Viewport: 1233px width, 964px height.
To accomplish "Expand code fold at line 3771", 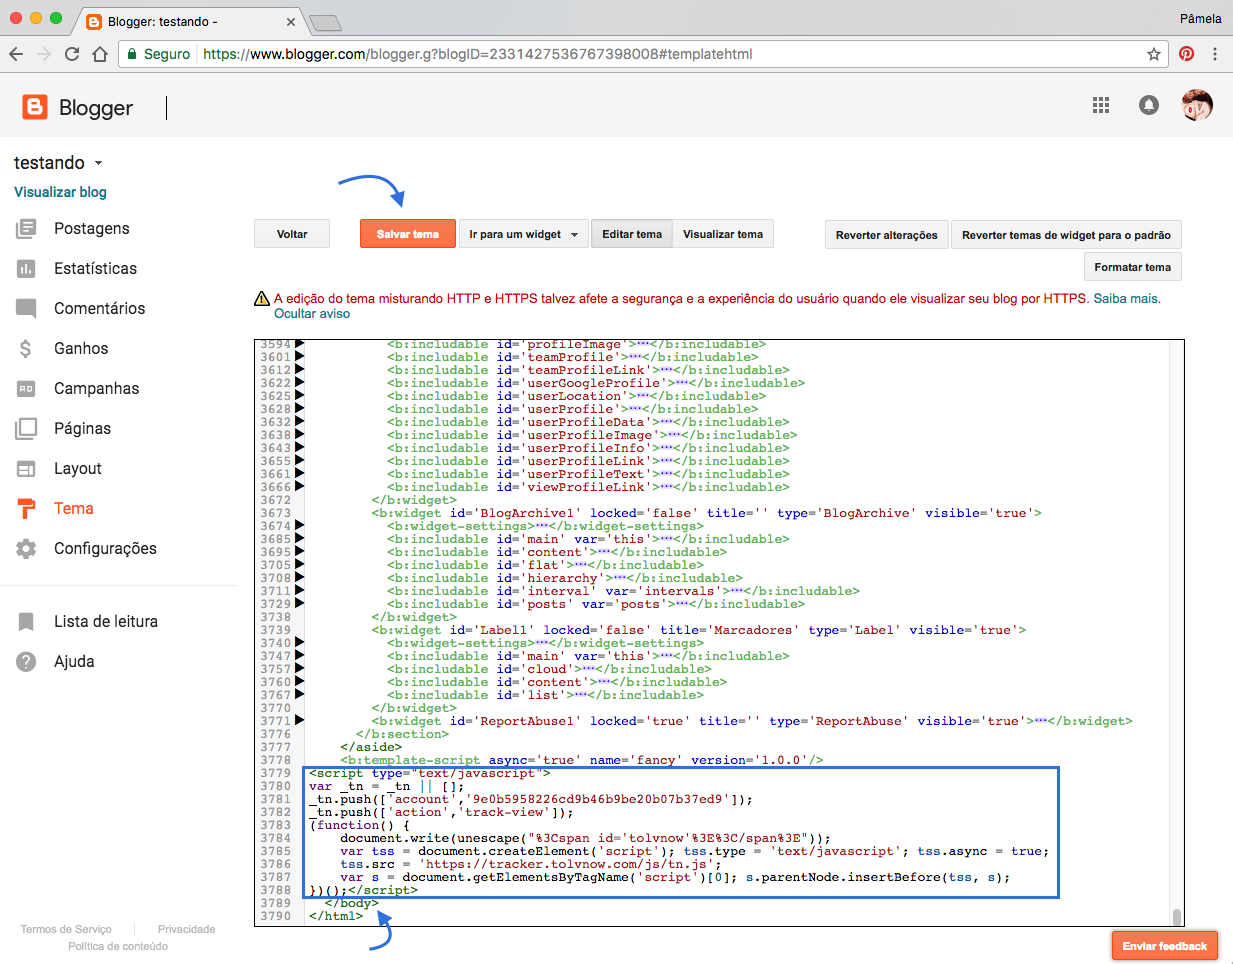I will [299, 721].
